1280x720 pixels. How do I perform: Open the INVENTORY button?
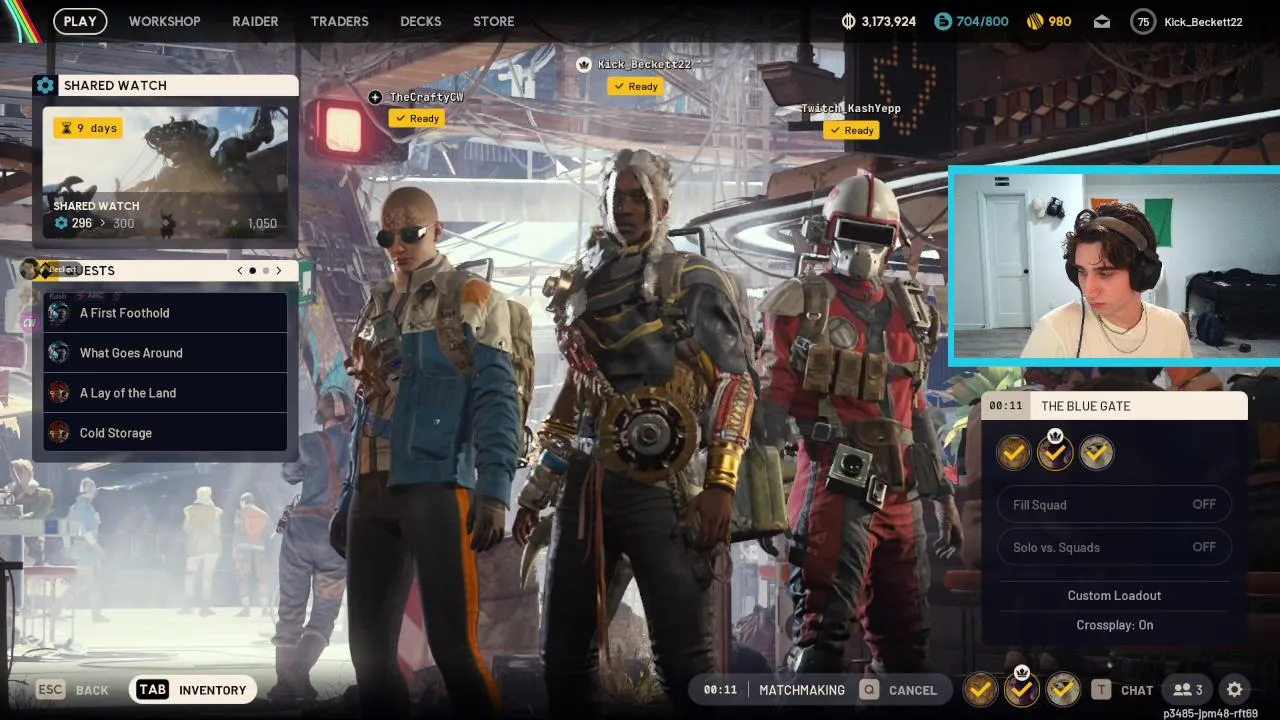[192, 690]
